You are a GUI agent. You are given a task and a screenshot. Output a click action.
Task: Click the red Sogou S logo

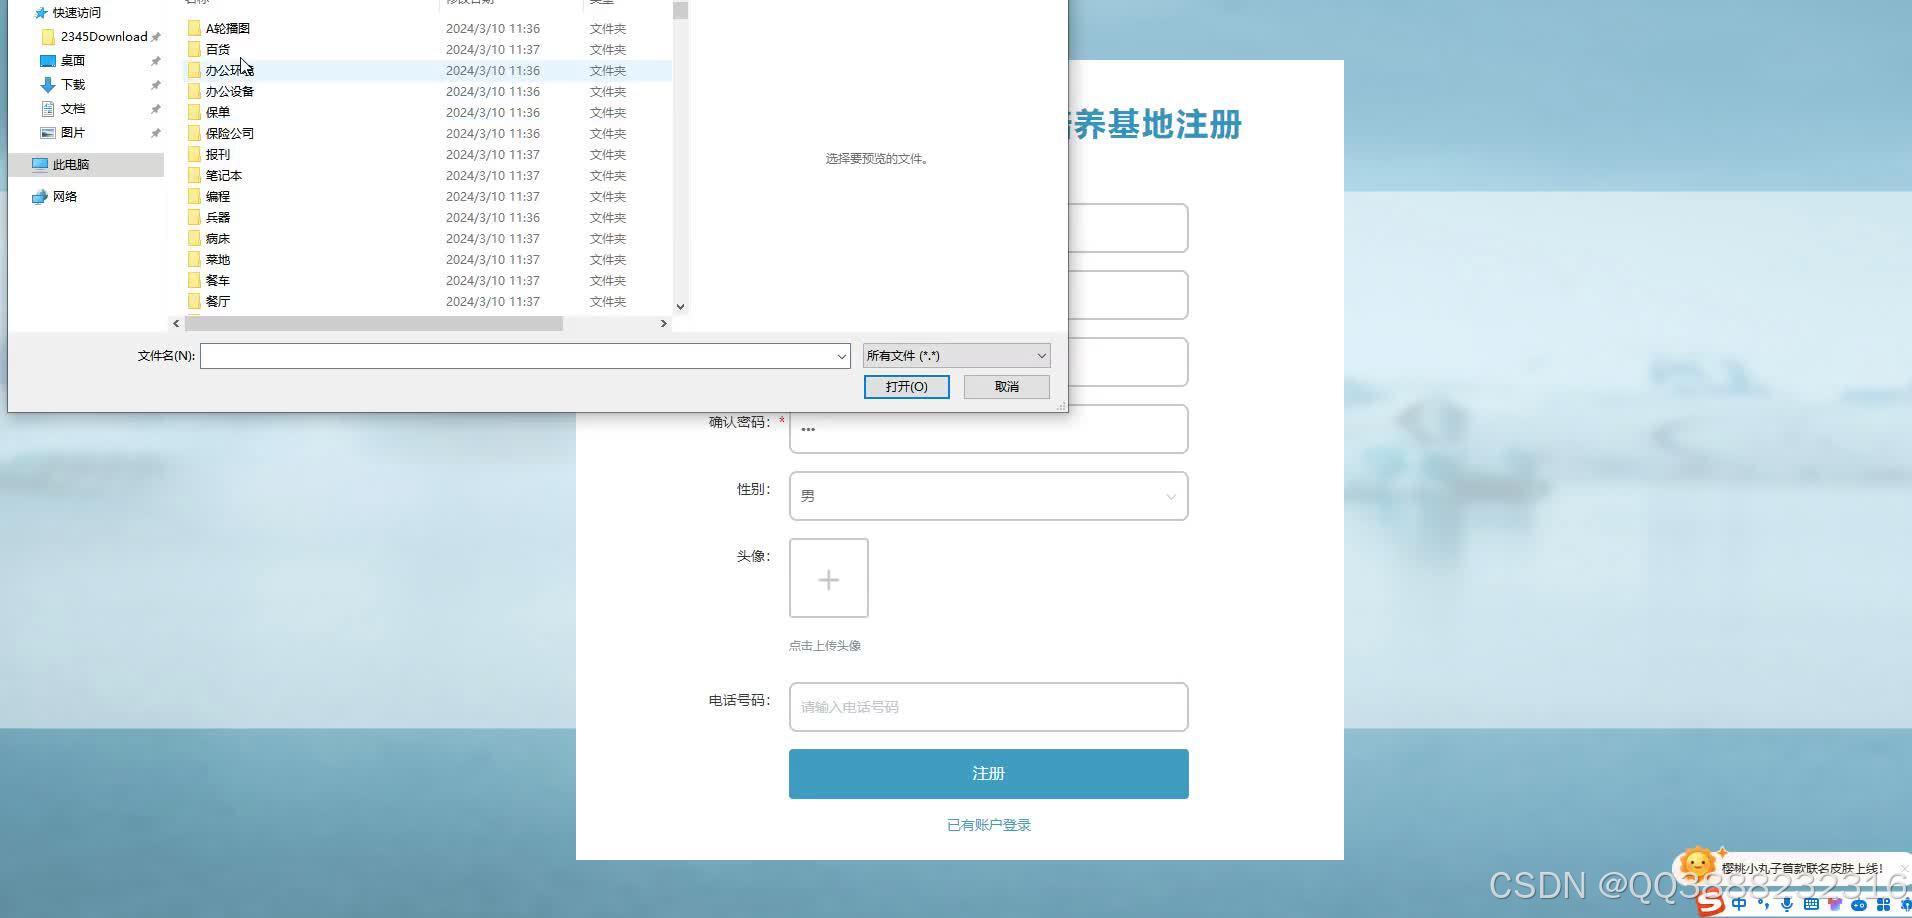click(1710, 903)
